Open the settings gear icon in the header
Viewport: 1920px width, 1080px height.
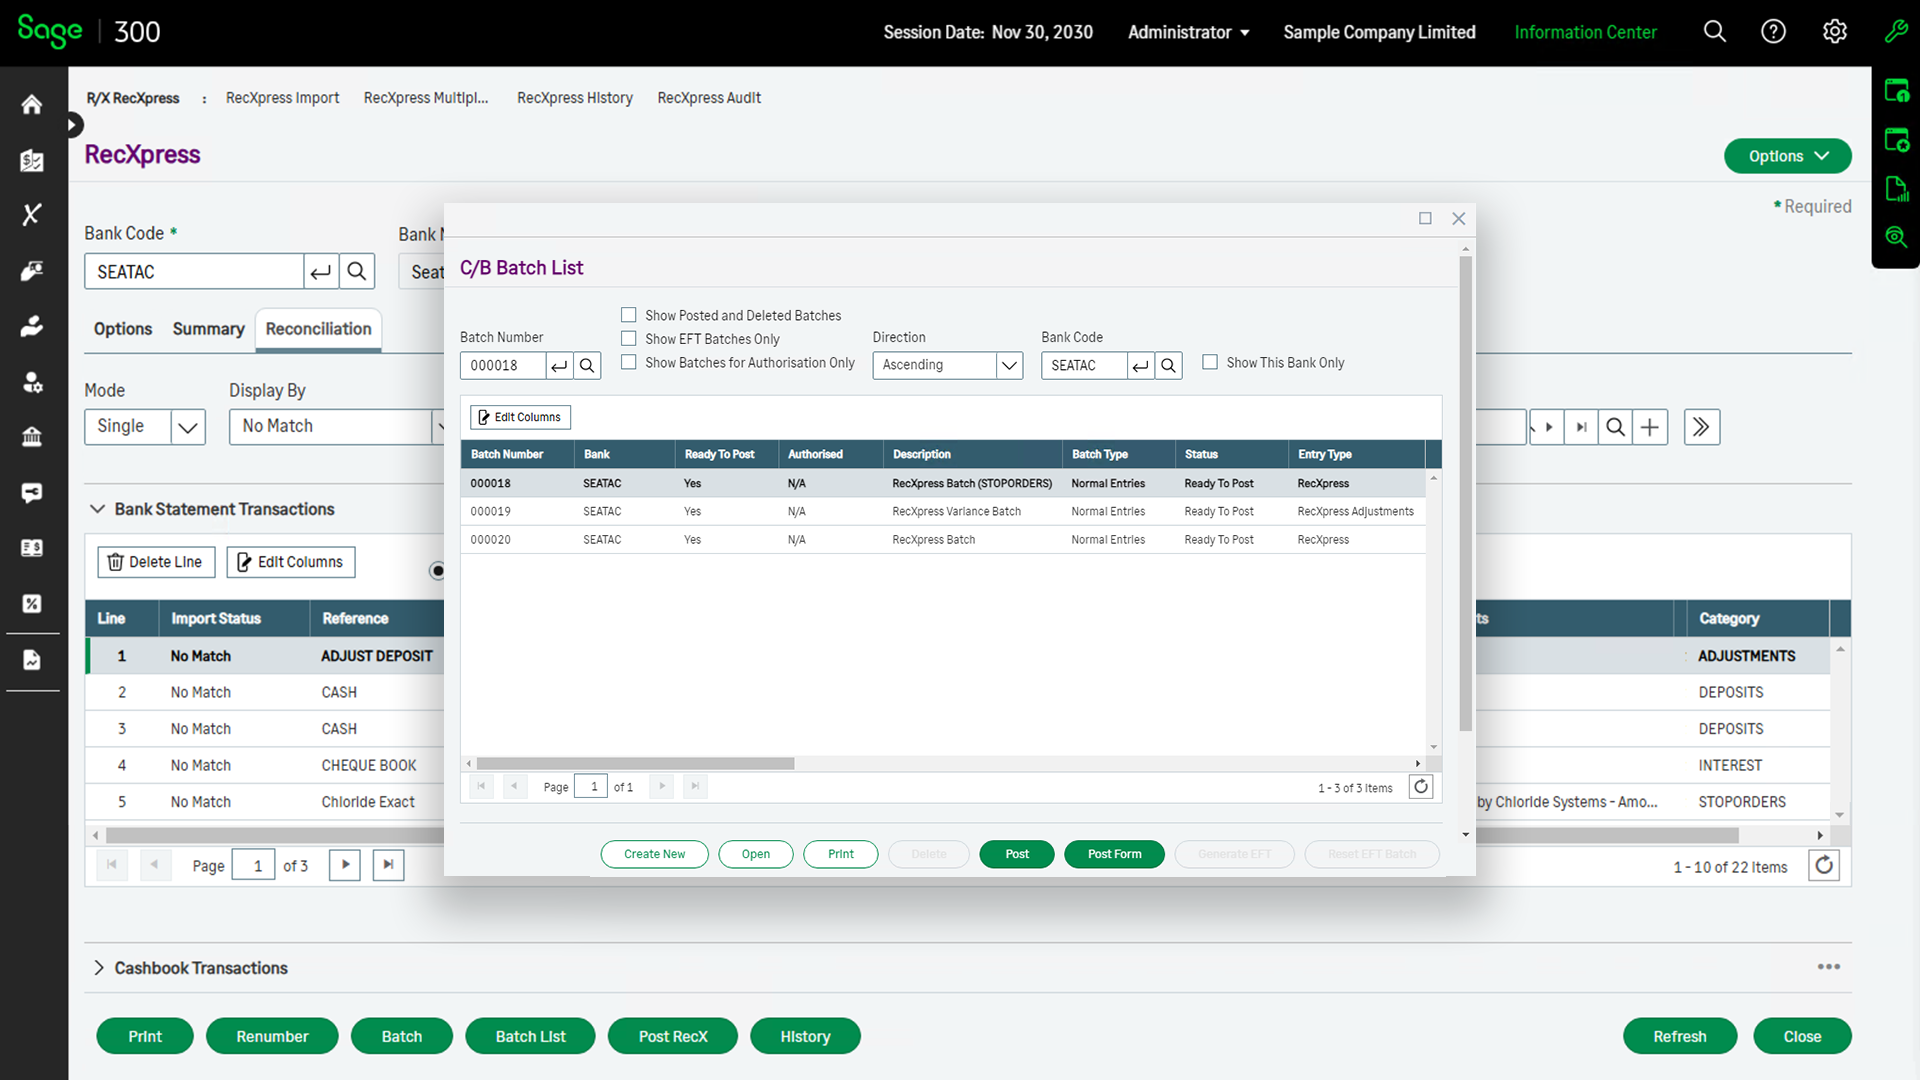click(x=1834, y=32)
